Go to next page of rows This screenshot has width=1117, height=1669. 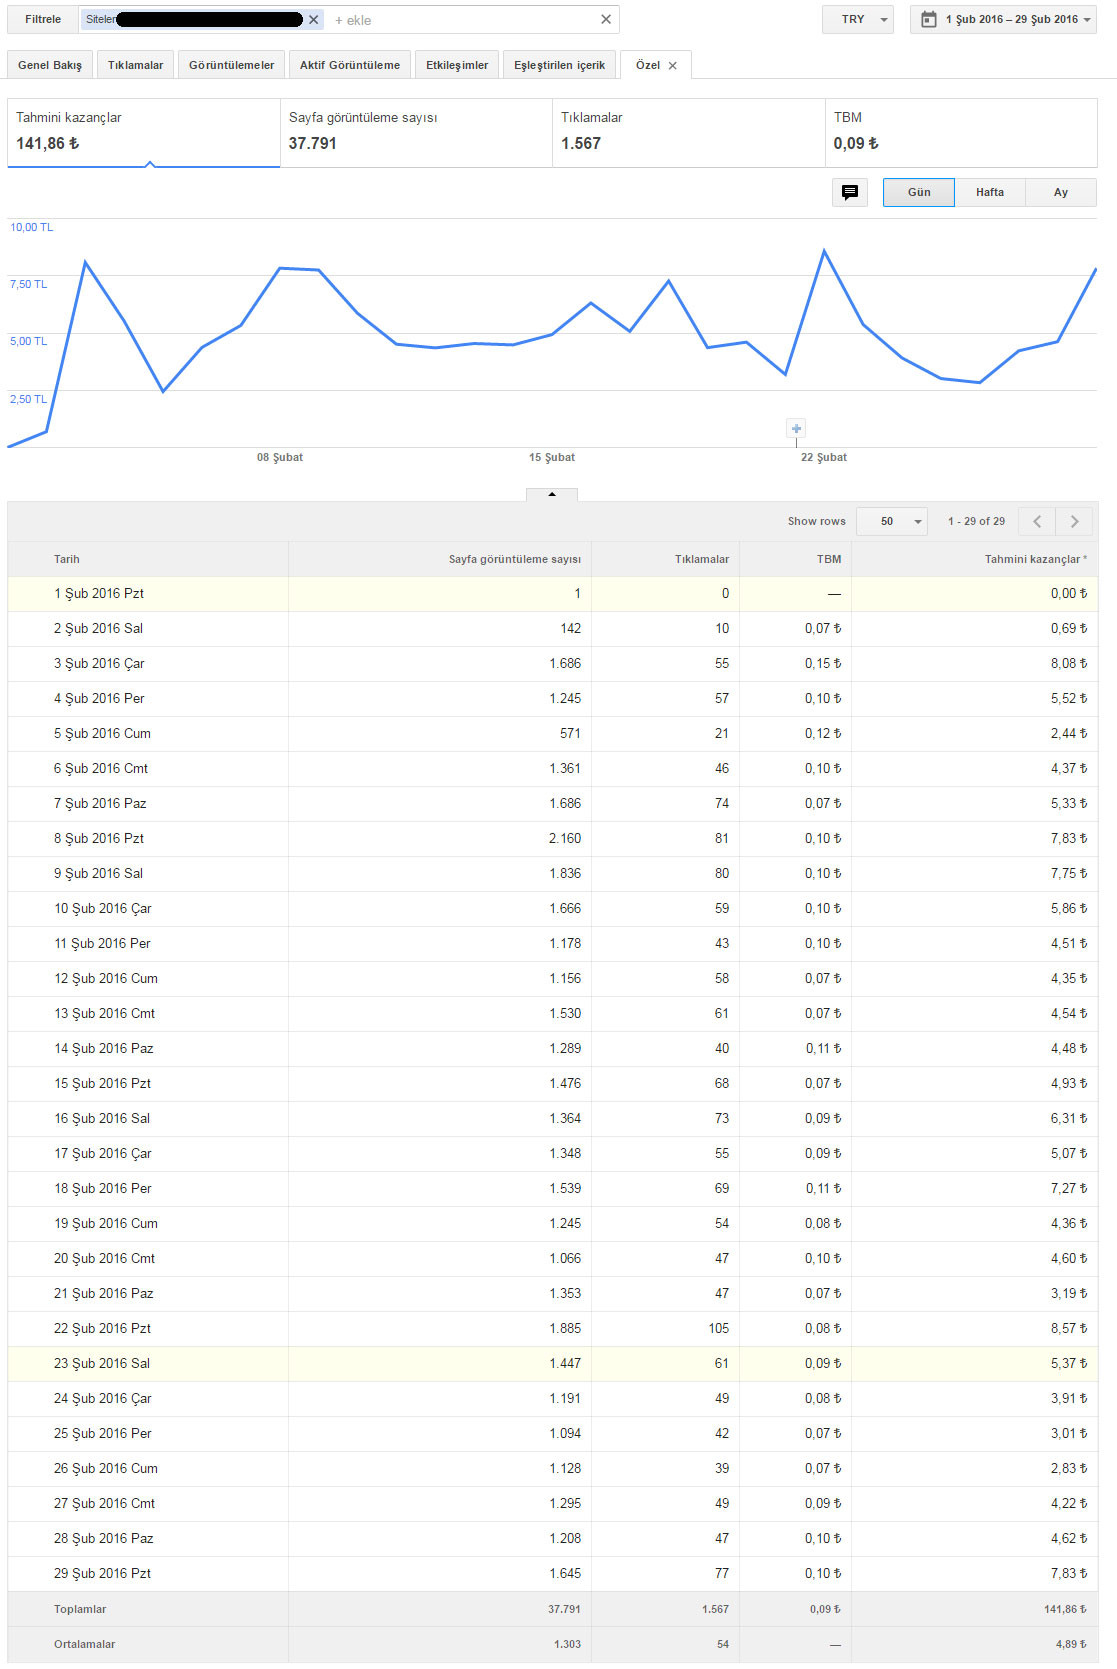(1074, 521)
